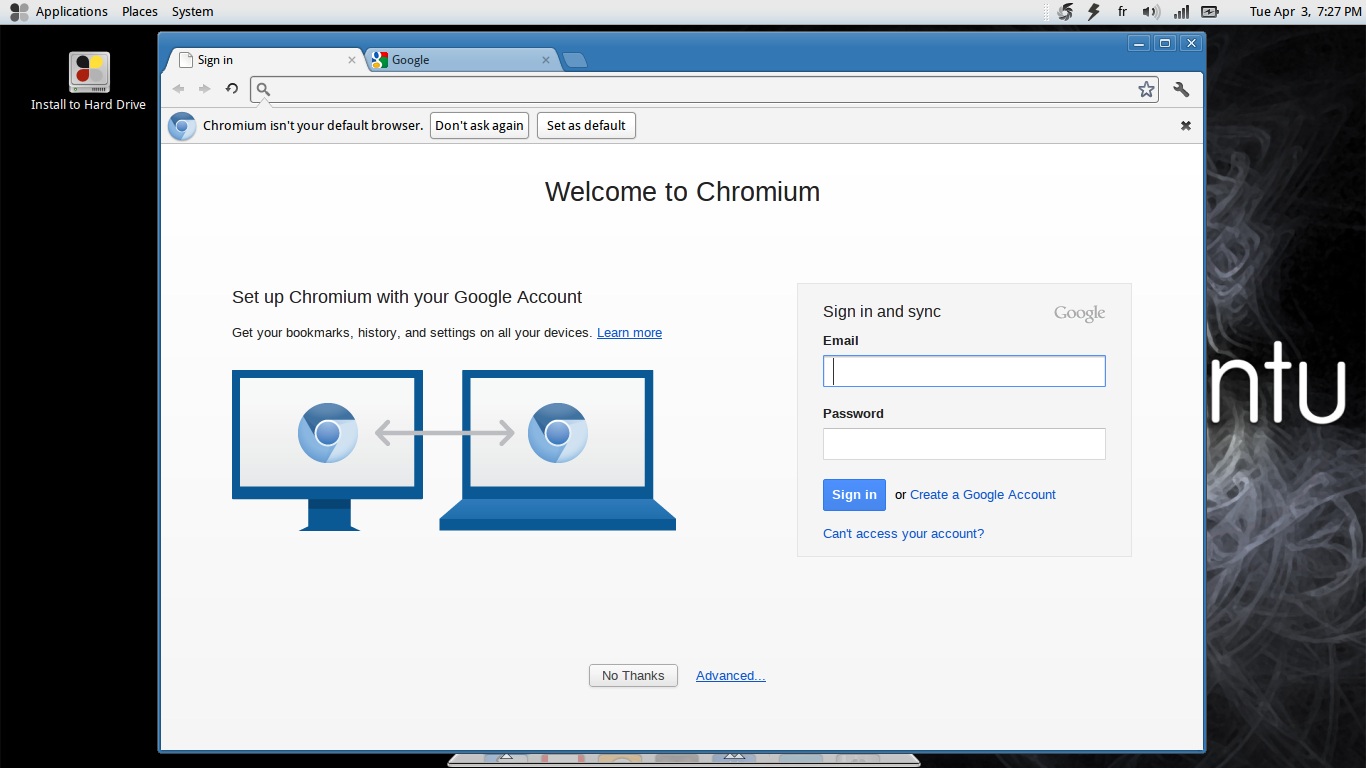The width and height of the screenshot is (1366, 768).
Task: Click the spiral icon in the system tray
Action: click(1066, 12)
